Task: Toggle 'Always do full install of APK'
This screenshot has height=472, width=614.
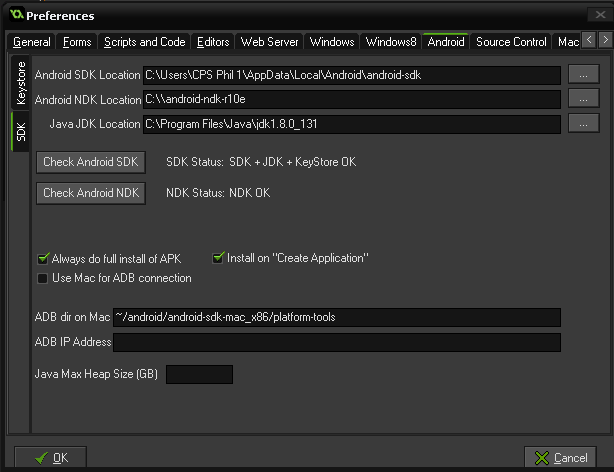Action: tap(43, 259)
